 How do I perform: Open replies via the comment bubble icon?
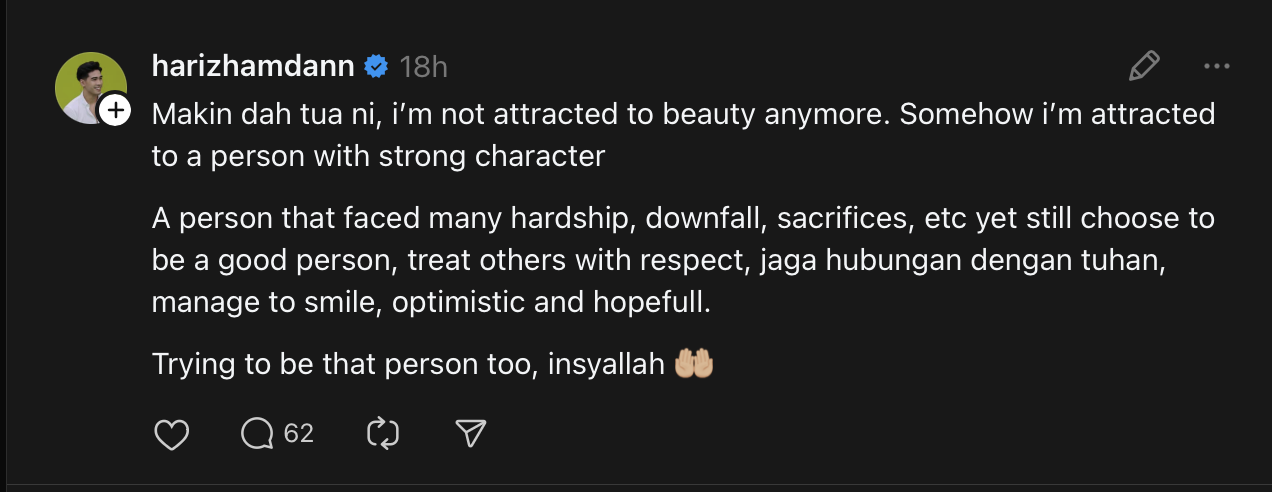tap(257, 433)
